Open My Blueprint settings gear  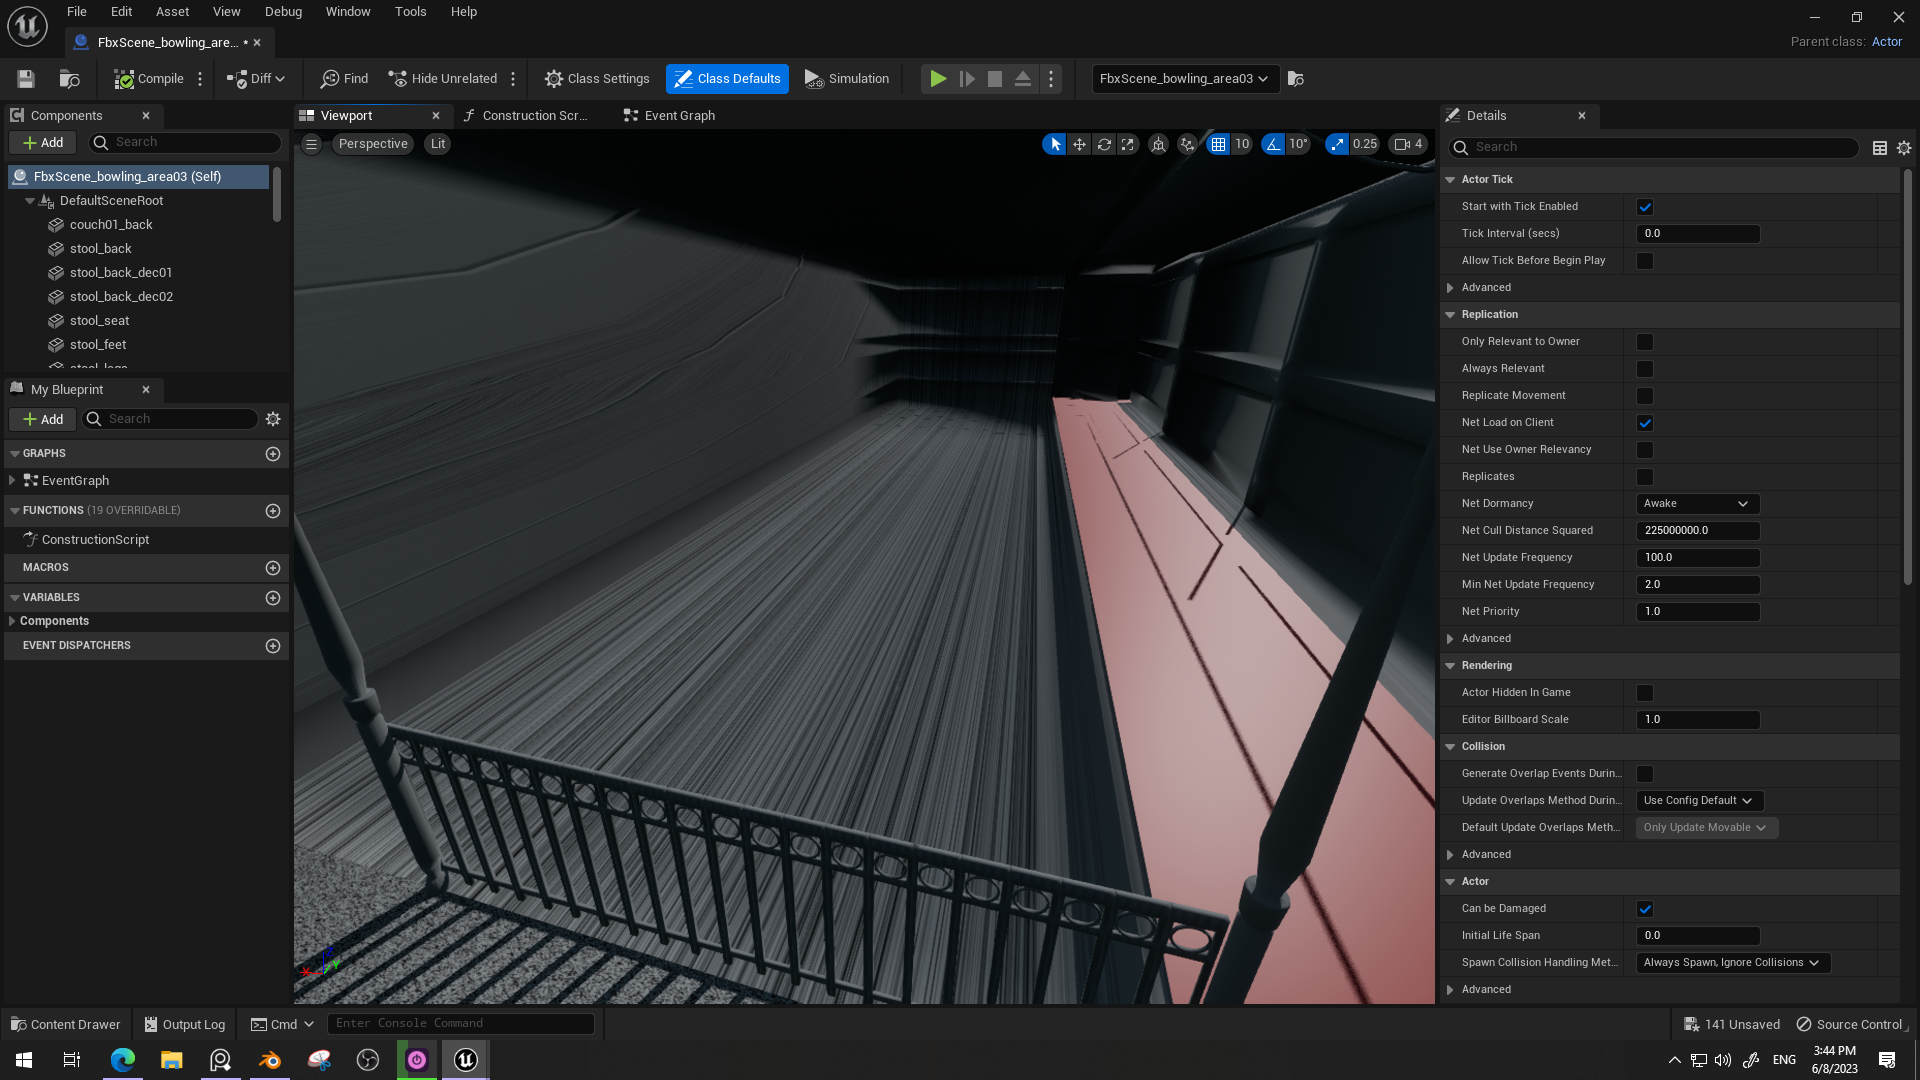coord(273,419)
